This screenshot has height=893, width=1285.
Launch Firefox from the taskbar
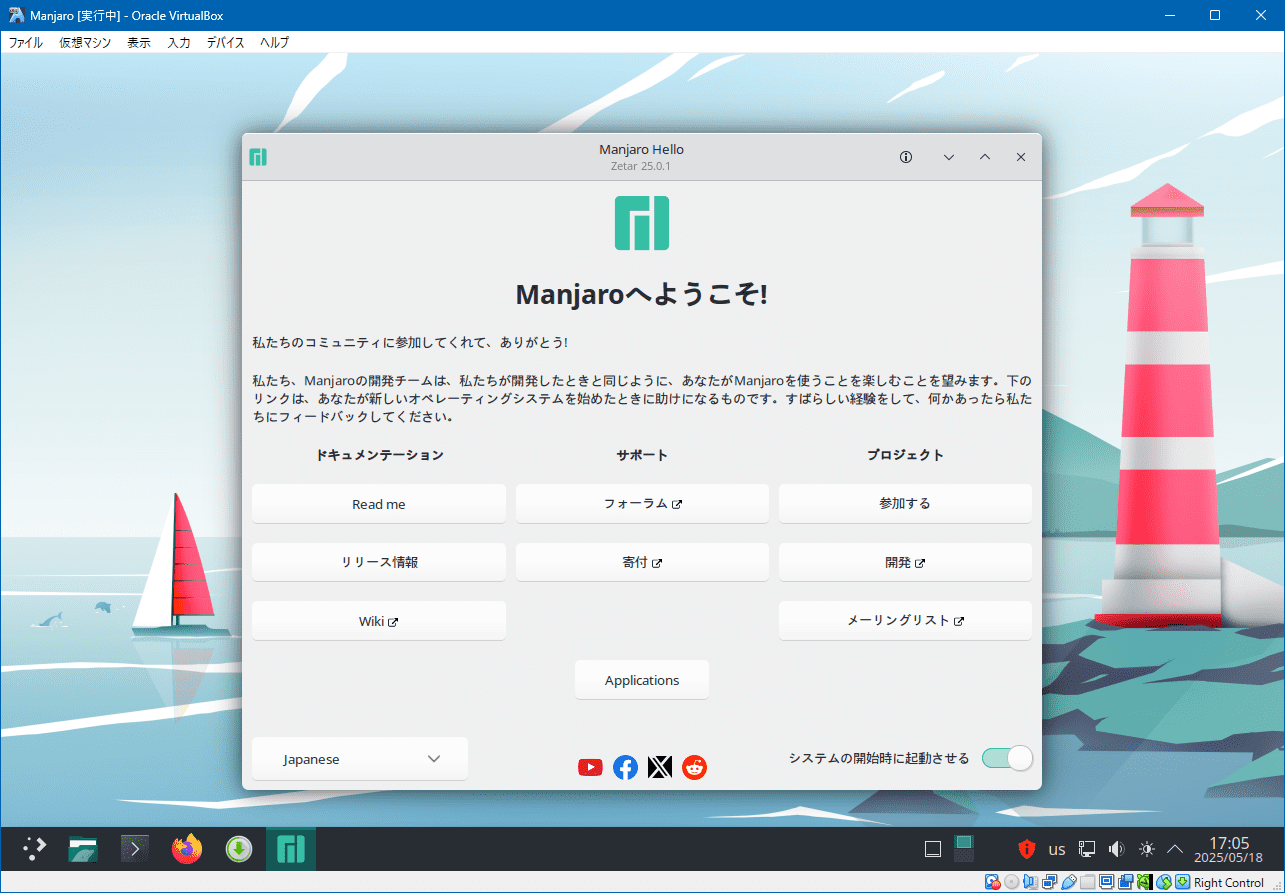[x=187, y=849]
